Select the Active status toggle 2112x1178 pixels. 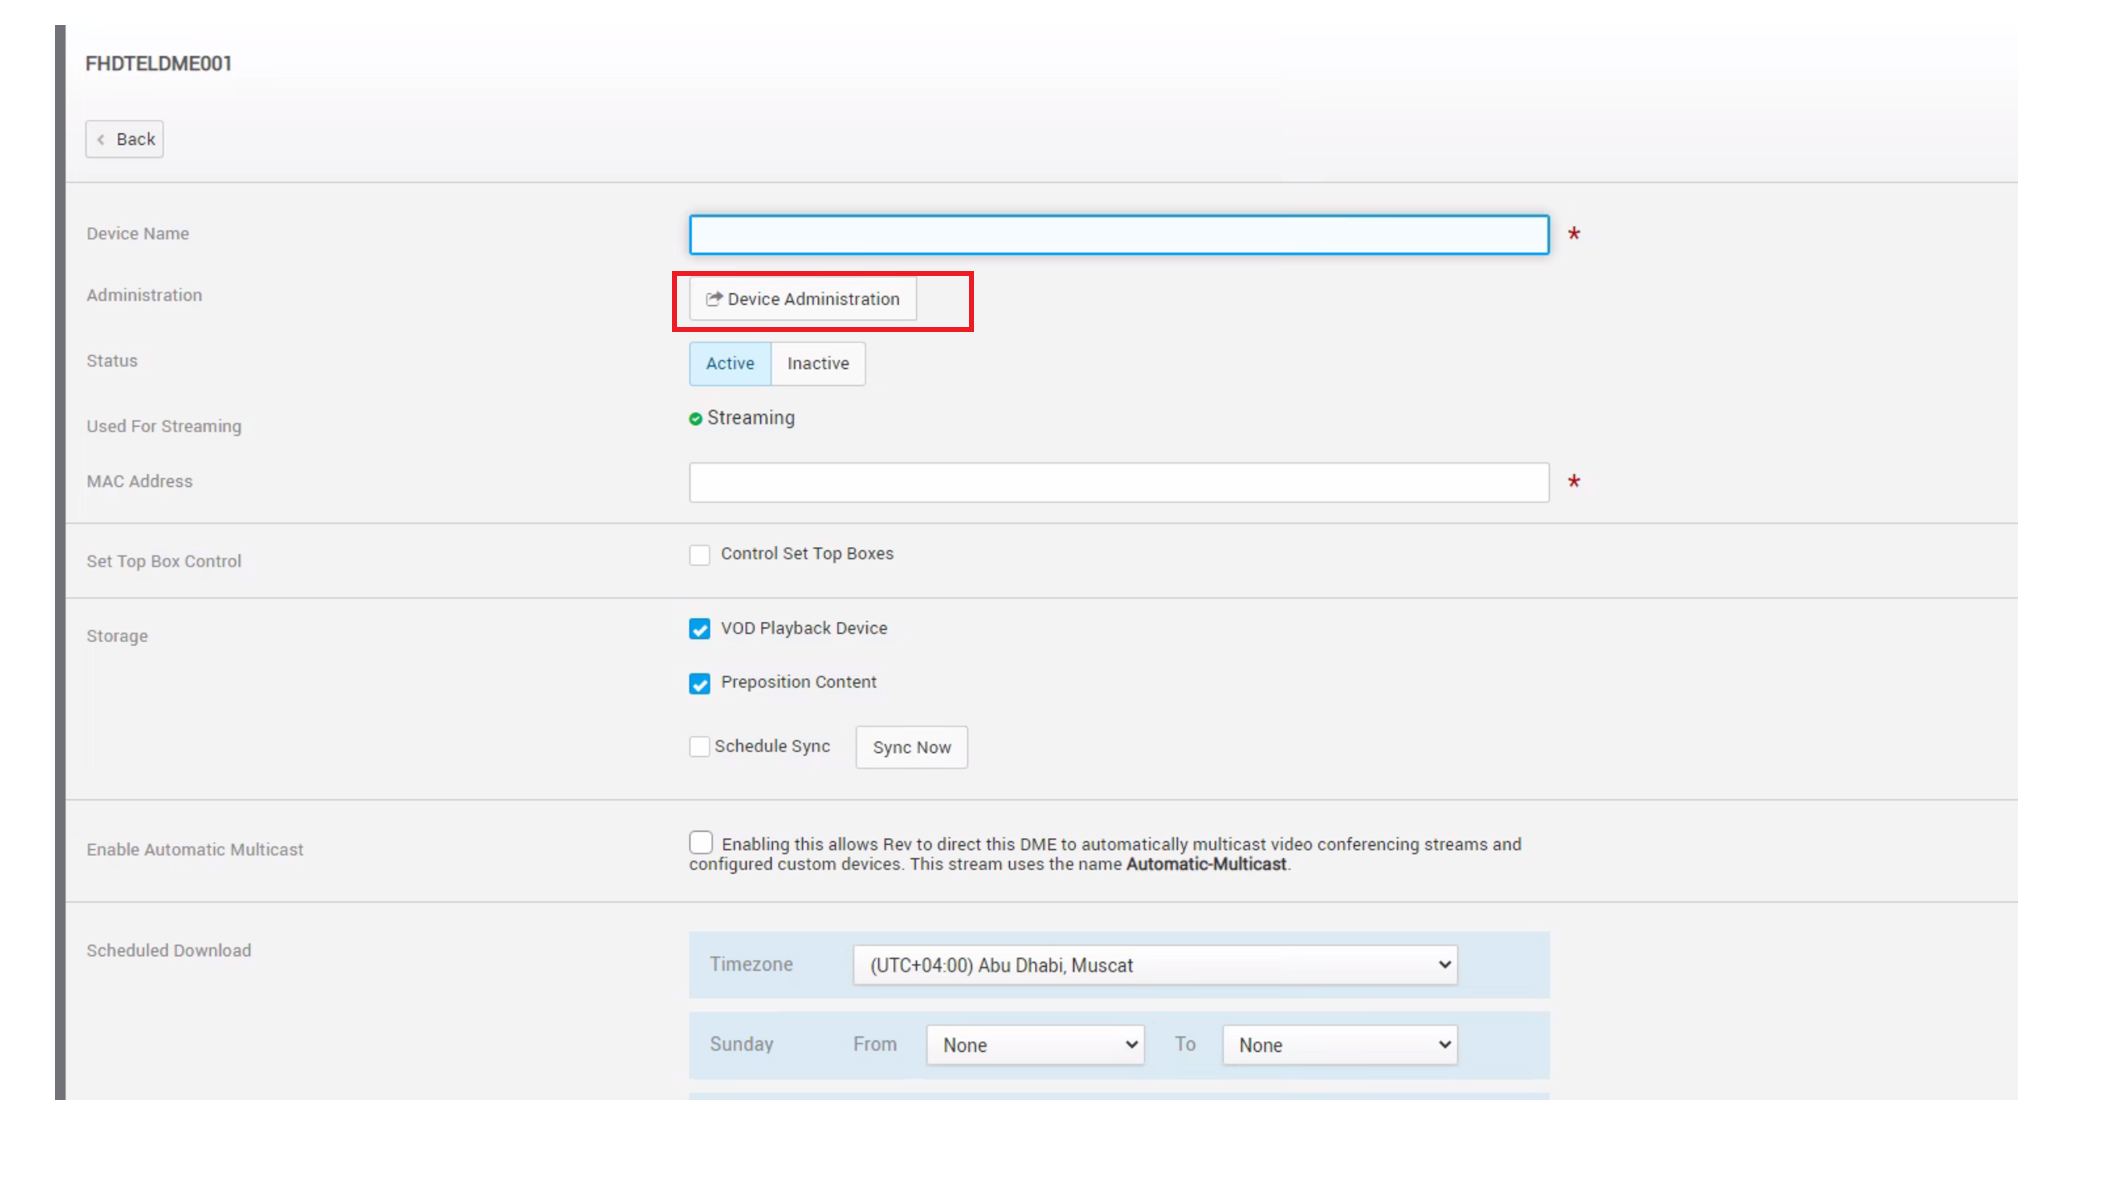pos(729,363)
